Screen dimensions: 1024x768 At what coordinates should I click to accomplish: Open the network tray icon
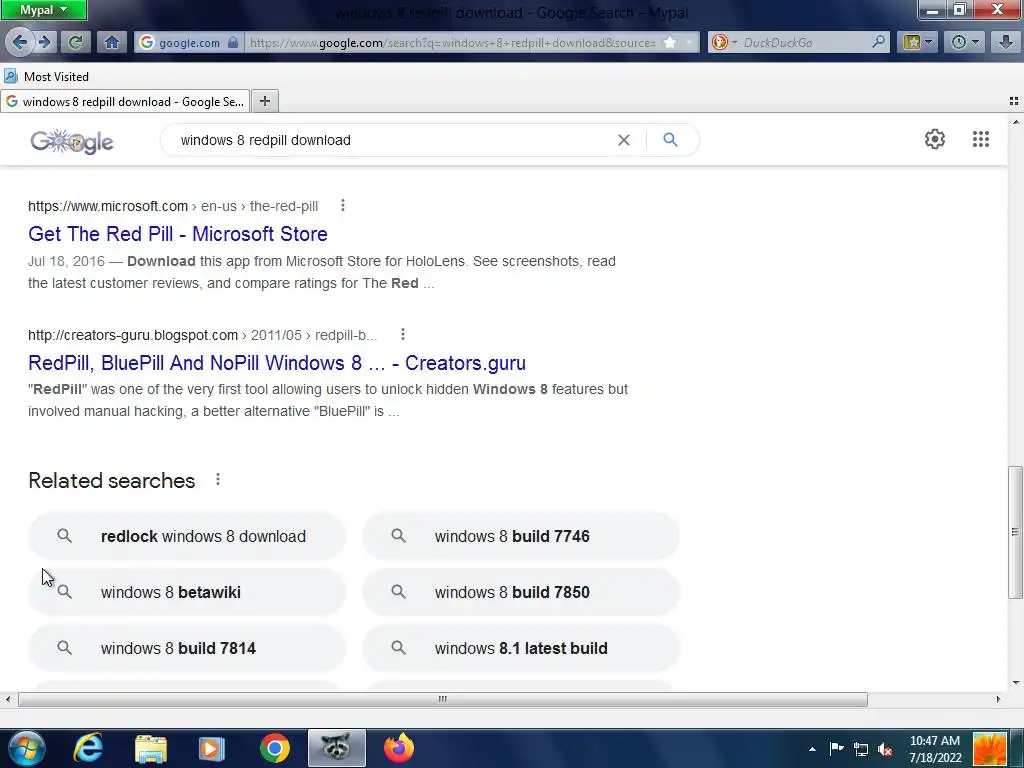tap(861, 749)
